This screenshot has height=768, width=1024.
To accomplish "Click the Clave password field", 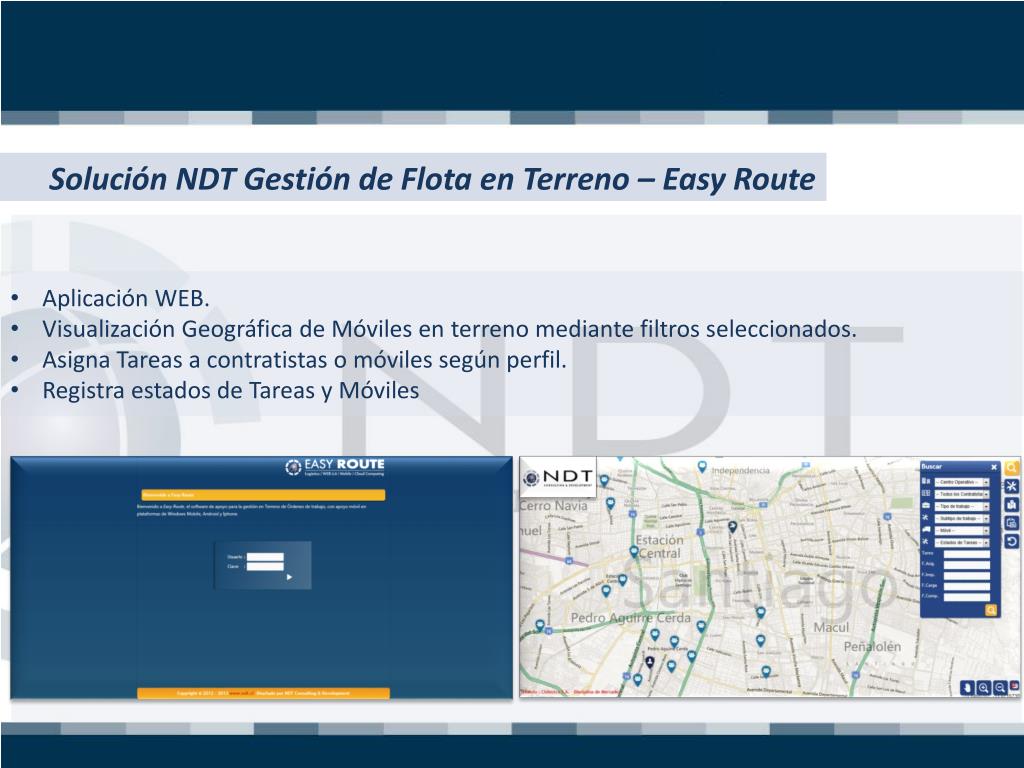I will pos(265,566).
